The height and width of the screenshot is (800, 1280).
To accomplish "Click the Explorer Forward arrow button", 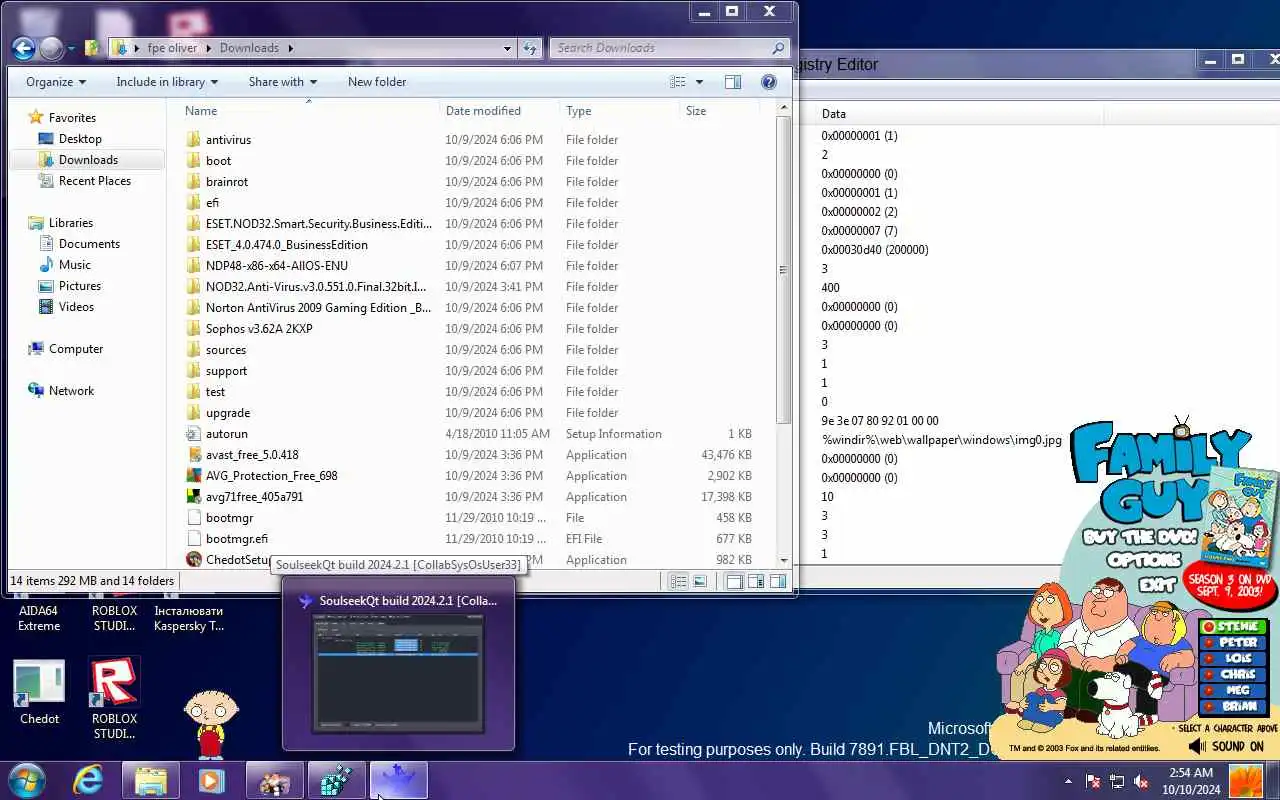I will click(x=51, y=47).
